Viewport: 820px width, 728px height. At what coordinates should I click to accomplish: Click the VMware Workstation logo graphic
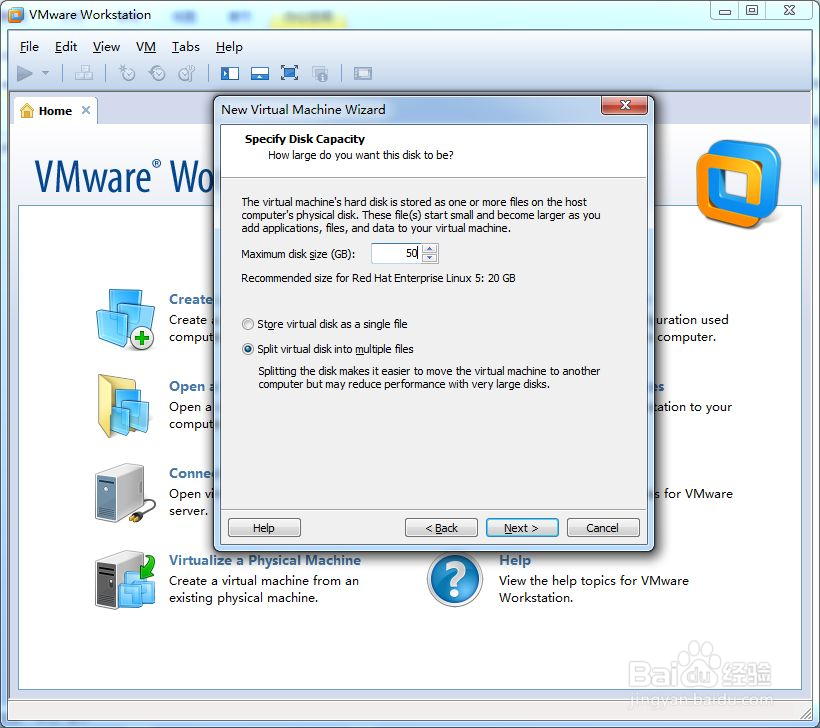point(738,184)
